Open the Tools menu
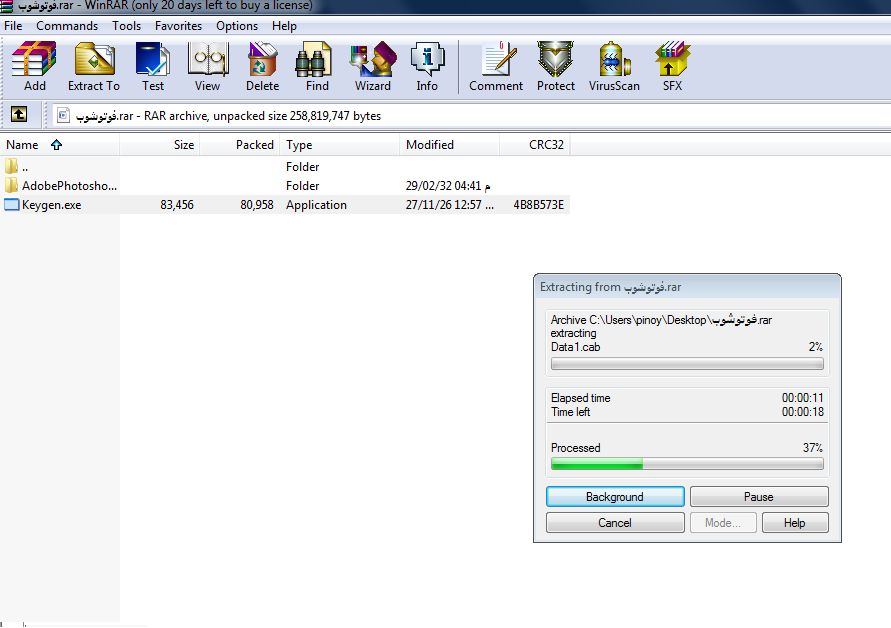This screenshot has width=891, height=628. coord(126,26)
